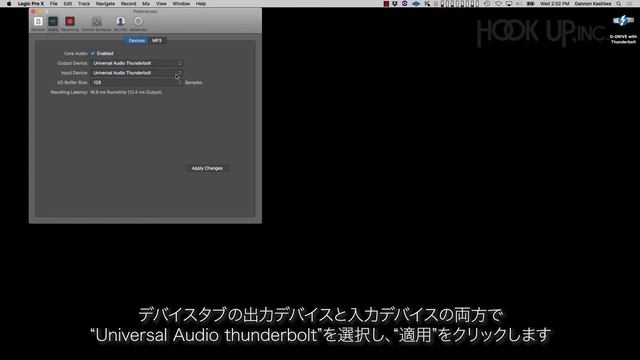Open the I/O Buffer Size dropdown
The width and height of the screenshot is (640, 360).
point(136,82)
